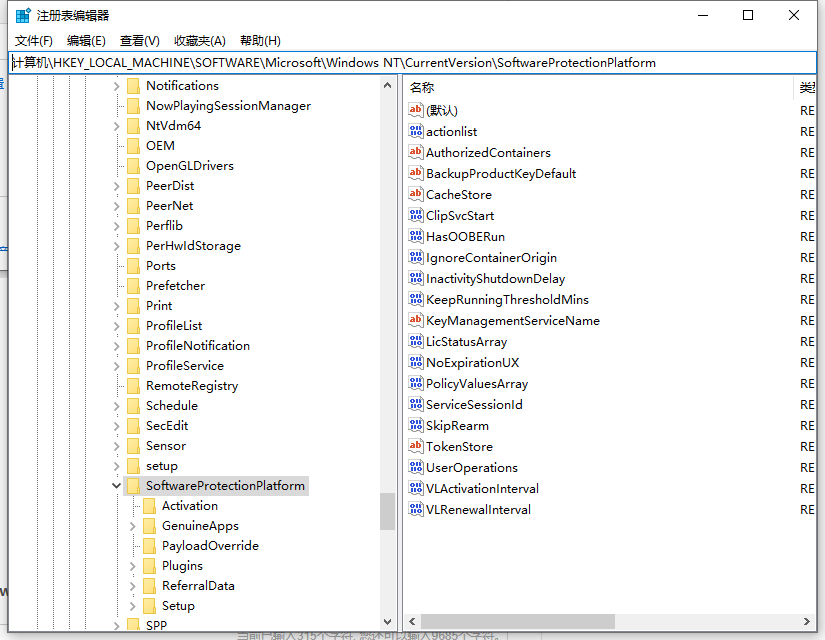825x640 pixels.
Task: Click the tree pane's vertical scrollbar thumb
Action: [387, 511]
